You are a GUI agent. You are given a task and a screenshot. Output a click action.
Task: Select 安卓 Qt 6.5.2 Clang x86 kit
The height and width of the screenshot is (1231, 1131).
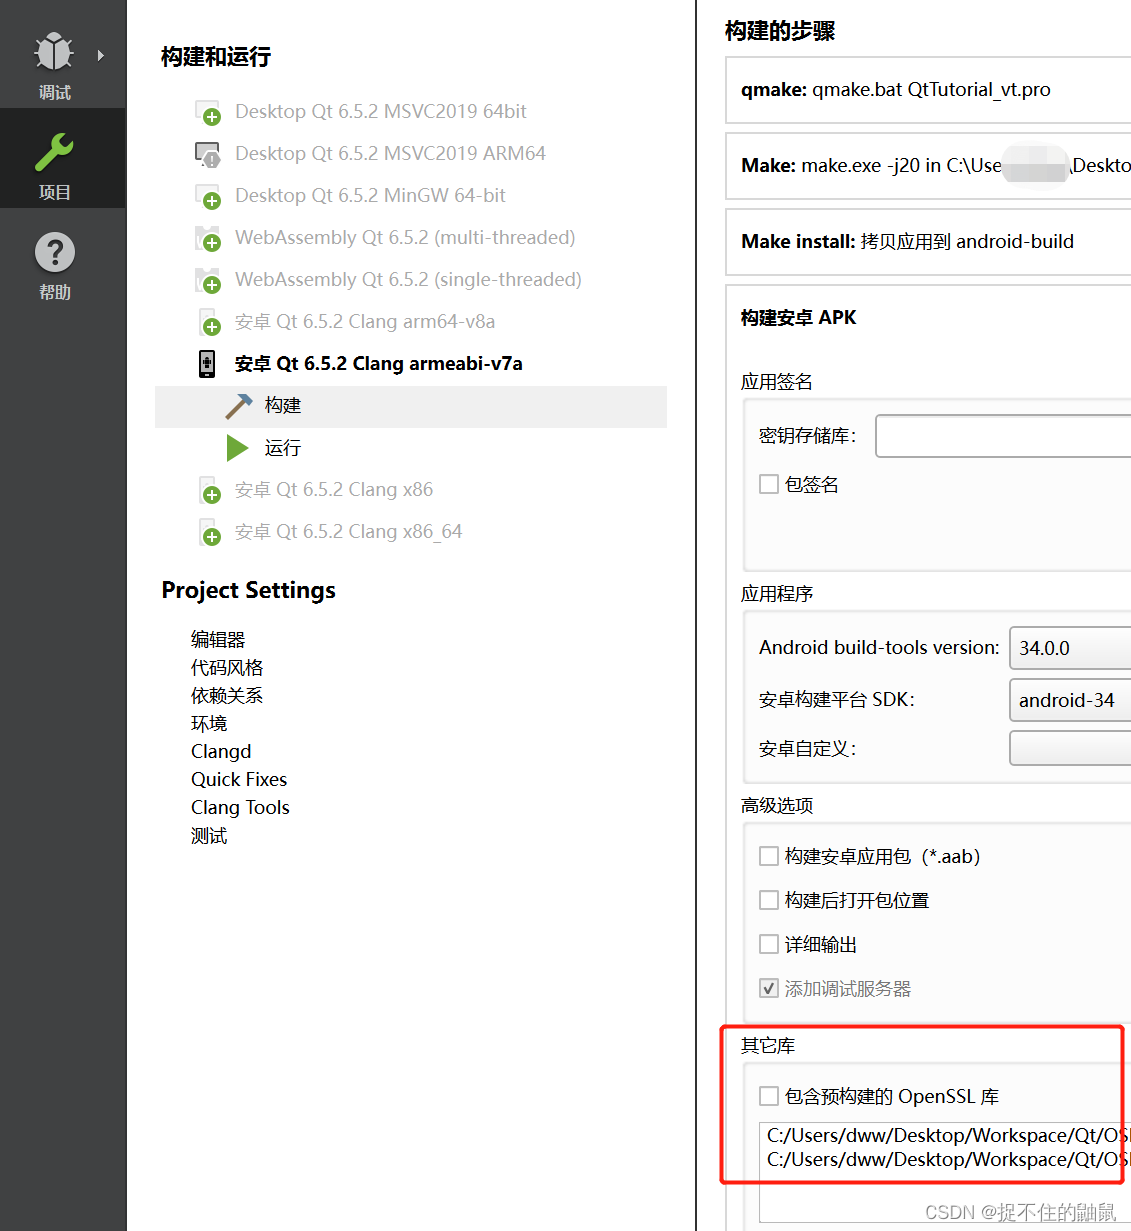point(334,490)
